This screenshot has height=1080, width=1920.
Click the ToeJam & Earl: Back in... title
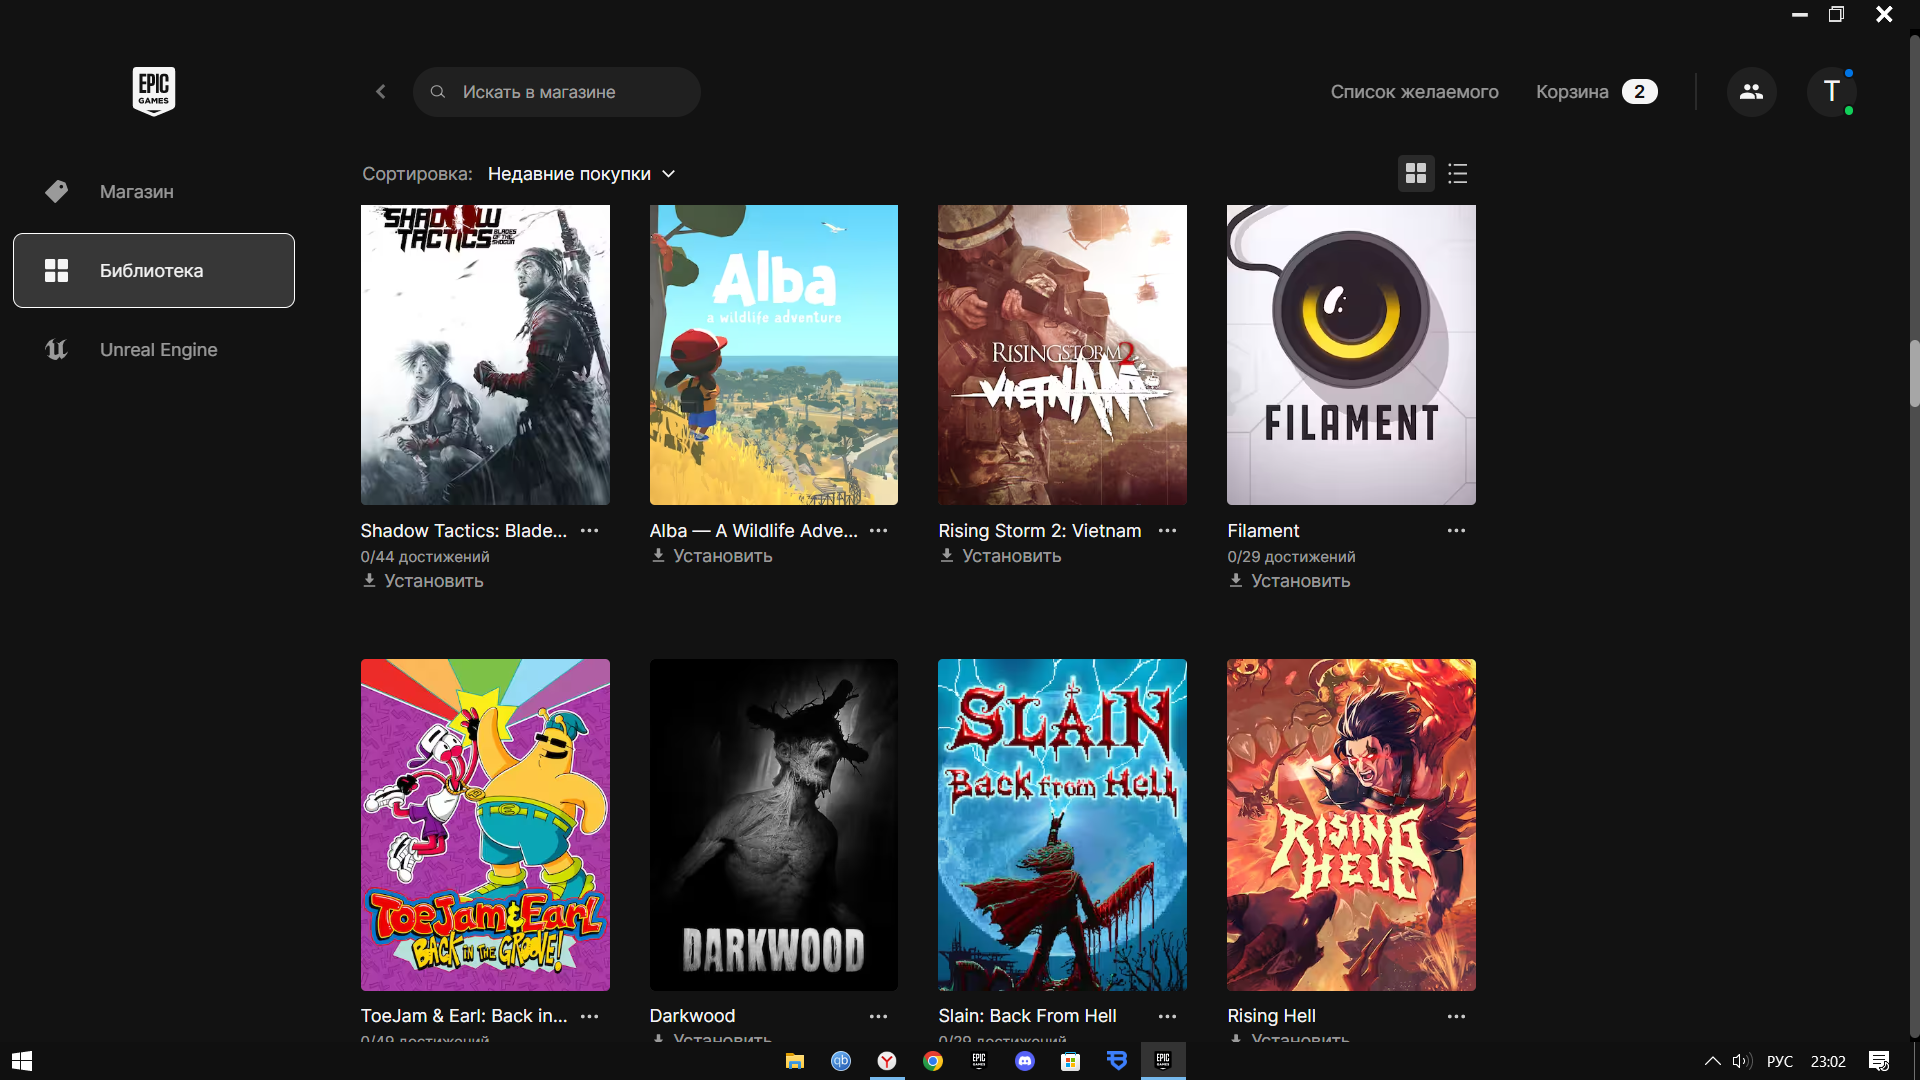pyautogui.click(x=463, y=1016)
